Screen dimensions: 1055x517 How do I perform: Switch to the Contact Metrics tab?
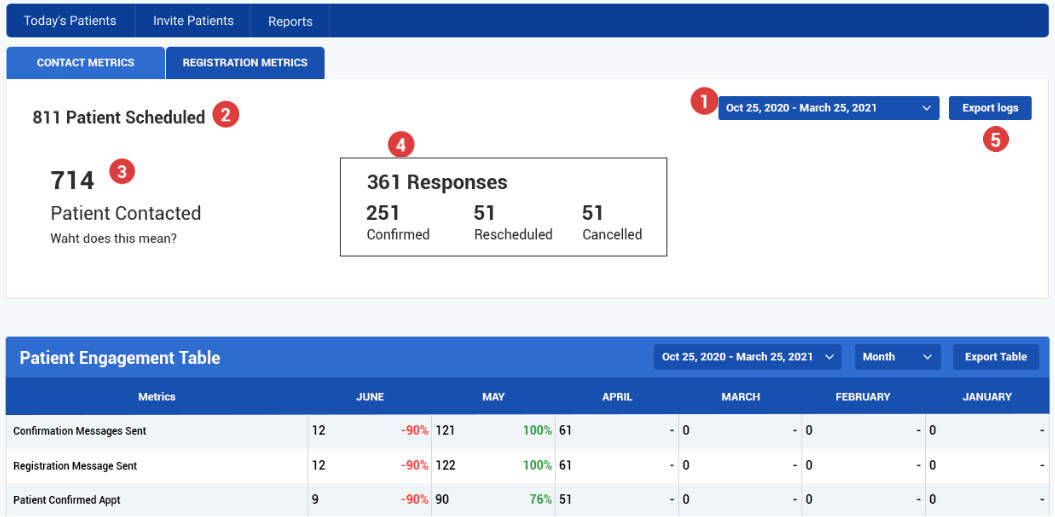[x=85, y=63]
